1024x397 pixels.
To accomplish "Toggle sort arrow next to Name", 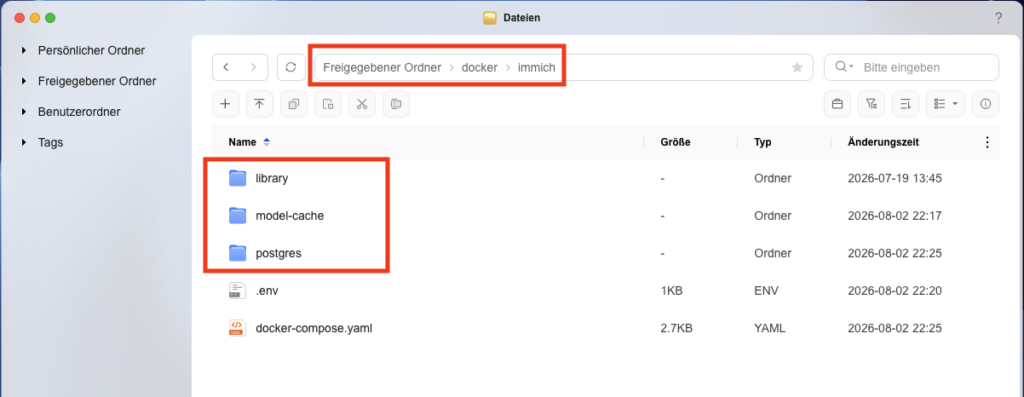I will coord(266,142).
